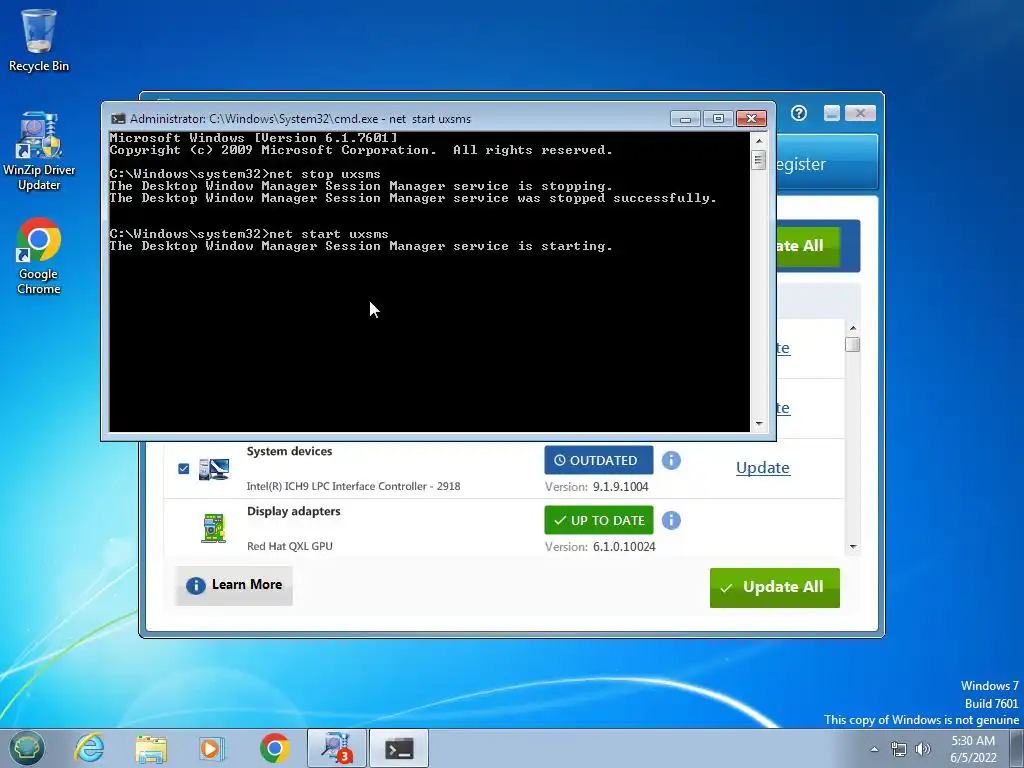Minimize the WinZip Driver Updater window
The image size is (1024, 768).
point(831,114)
